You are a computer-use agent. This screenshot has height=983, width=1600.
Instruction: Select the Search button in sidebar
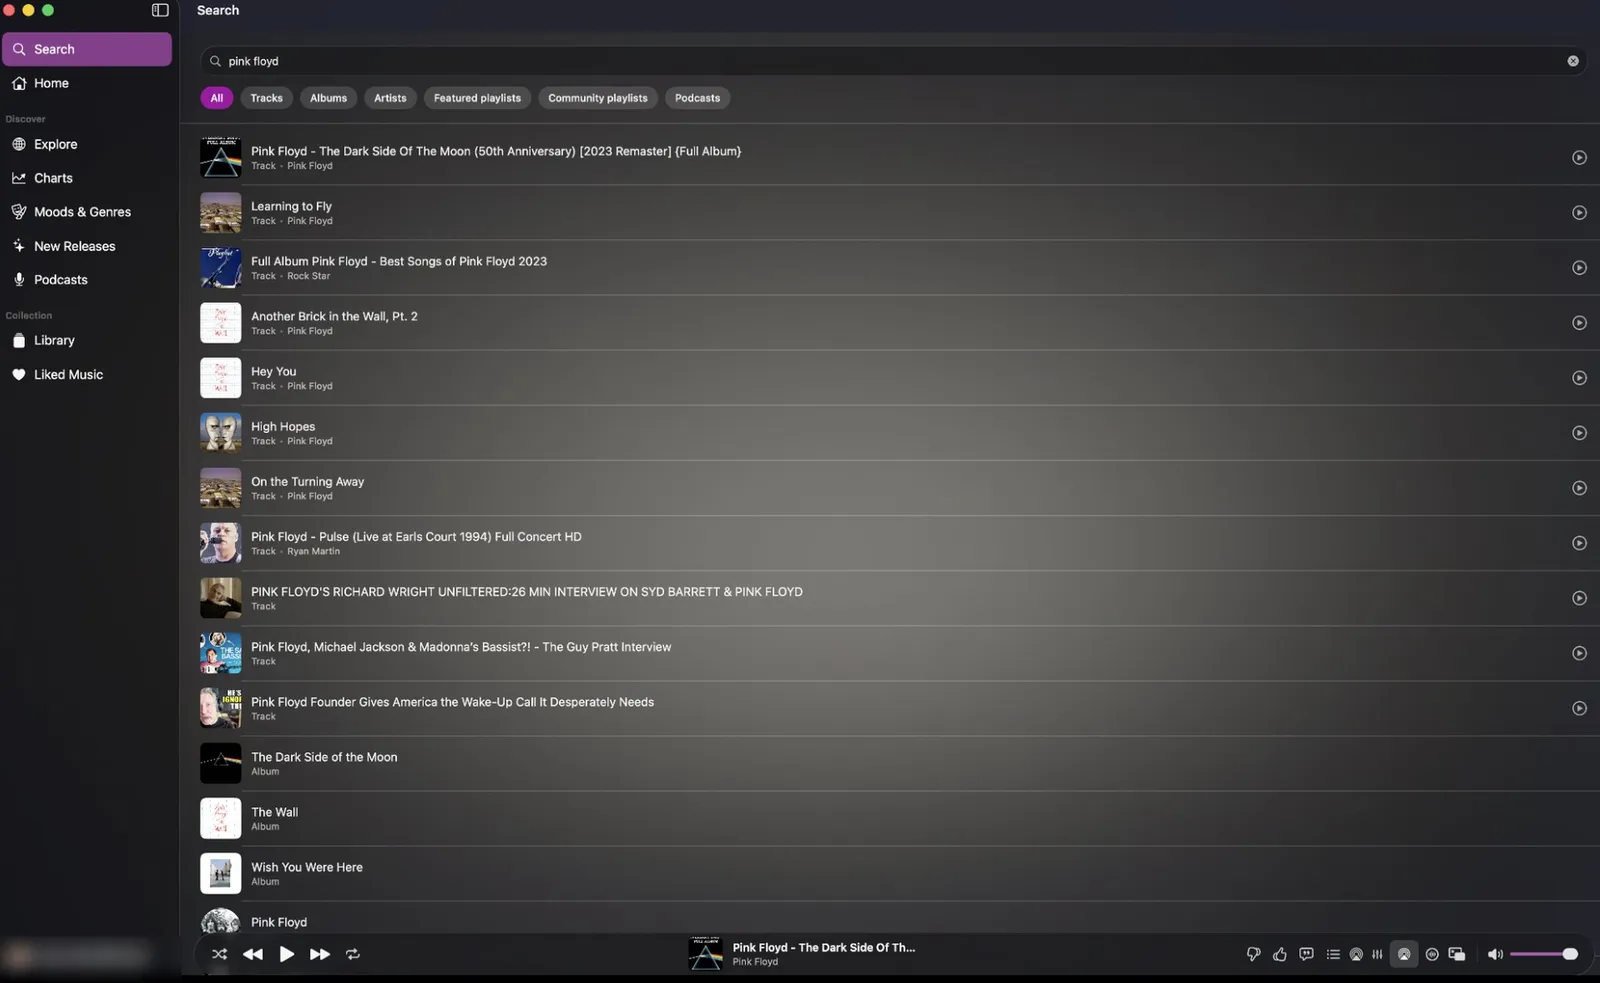tap(87, 49)
